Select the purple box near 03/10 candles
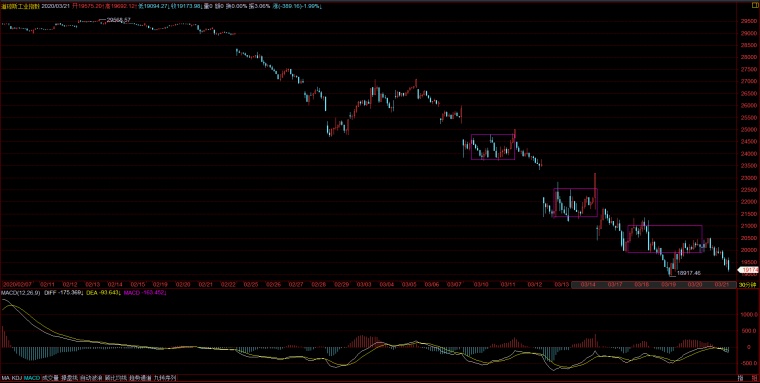This screenshot has width=760, height=383. pyautogui.click(x=493, y=146)
